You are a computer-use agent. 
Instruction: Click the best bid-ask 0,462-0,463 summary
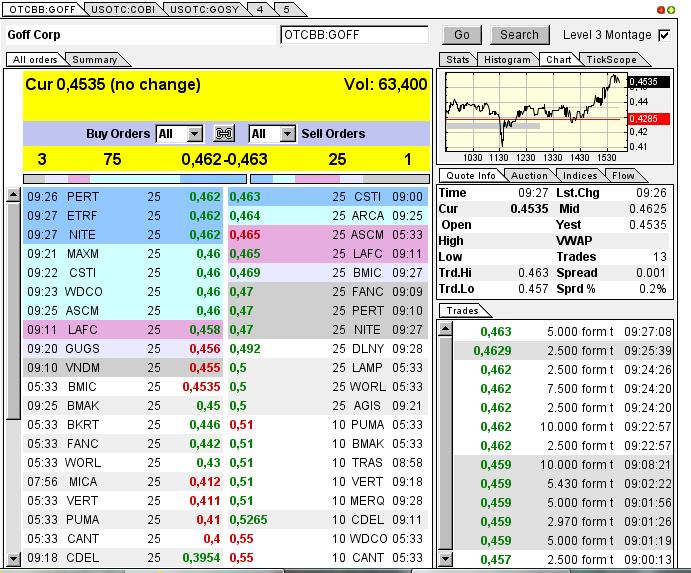(x=224, y=159)
